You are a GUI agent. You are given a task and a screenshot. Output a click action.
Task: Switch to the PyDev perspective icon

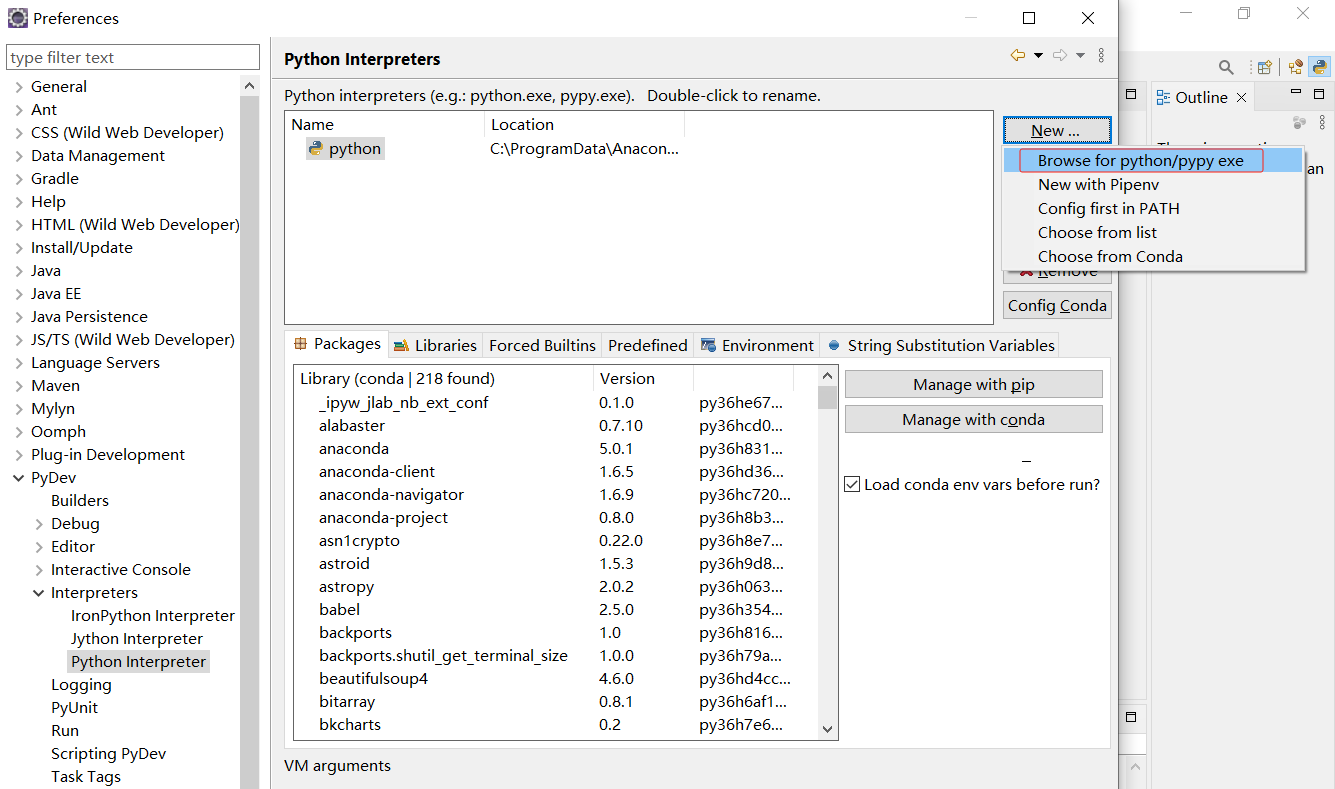(x=1320, y=67)
